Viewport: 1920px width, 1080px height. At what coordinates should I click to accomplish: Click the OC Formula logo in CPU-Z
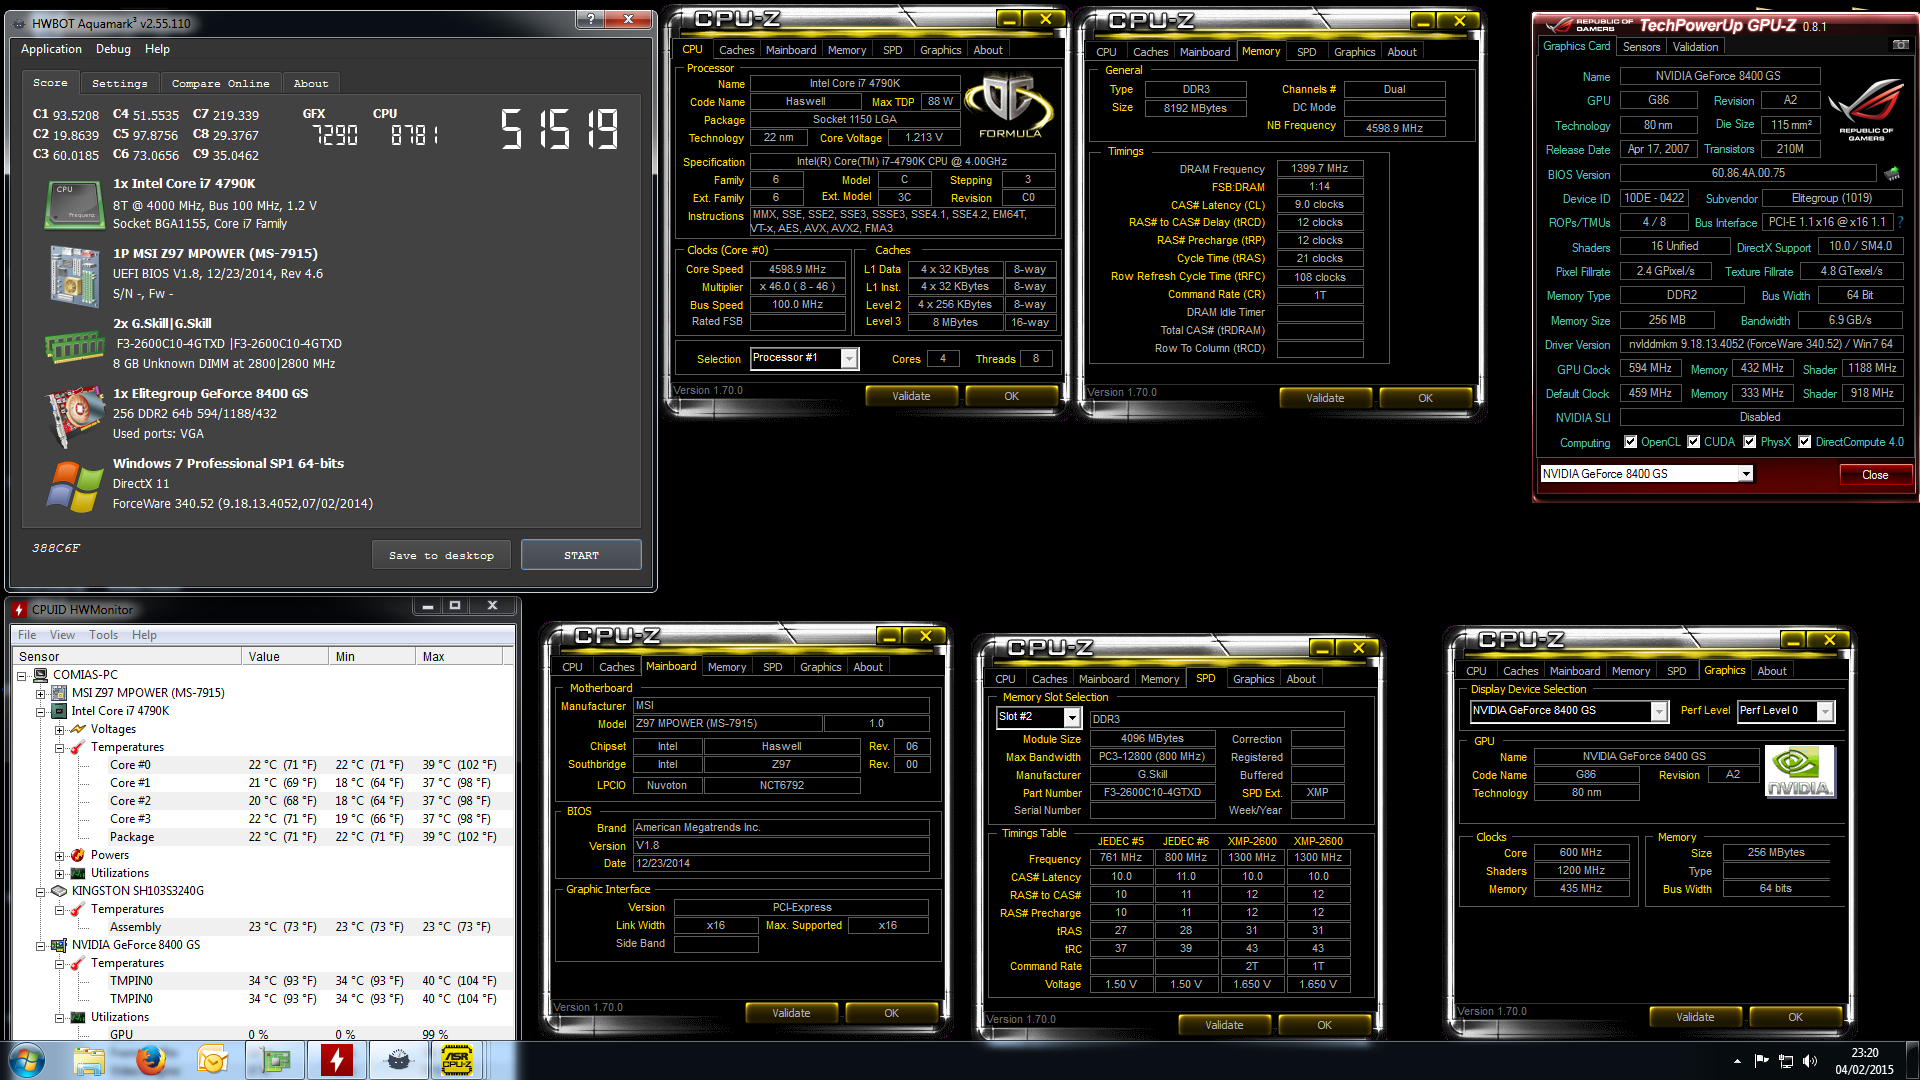tap(1009, 107)
